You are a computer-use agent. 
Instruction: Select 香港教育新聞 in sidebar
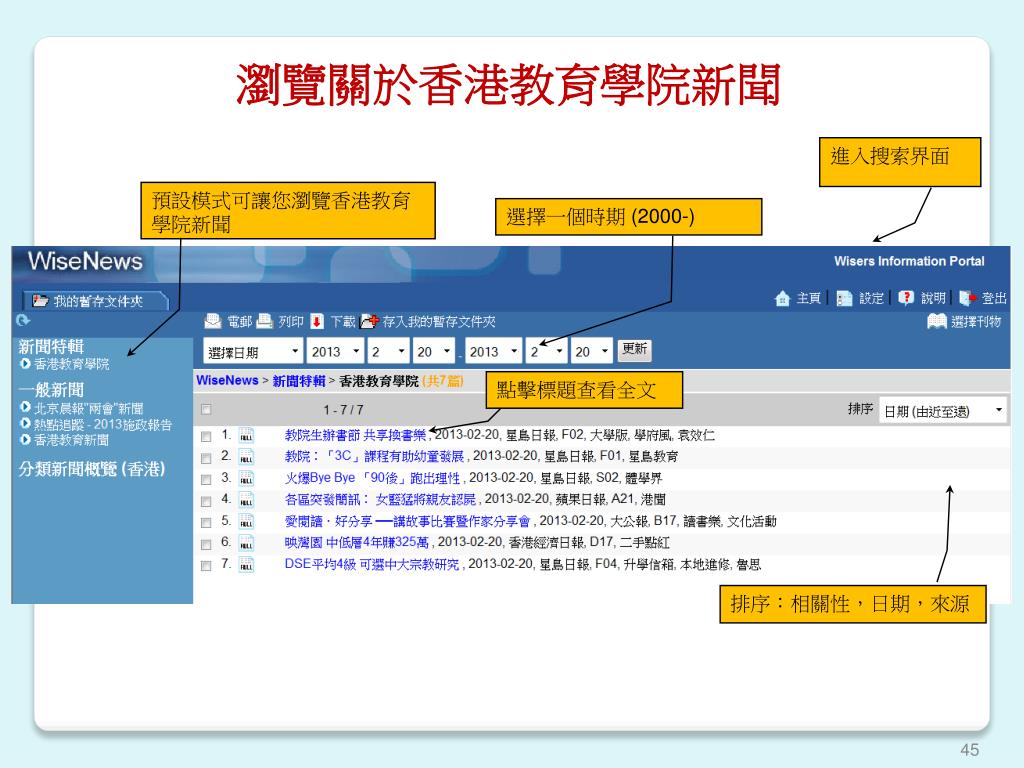[71, 440]
